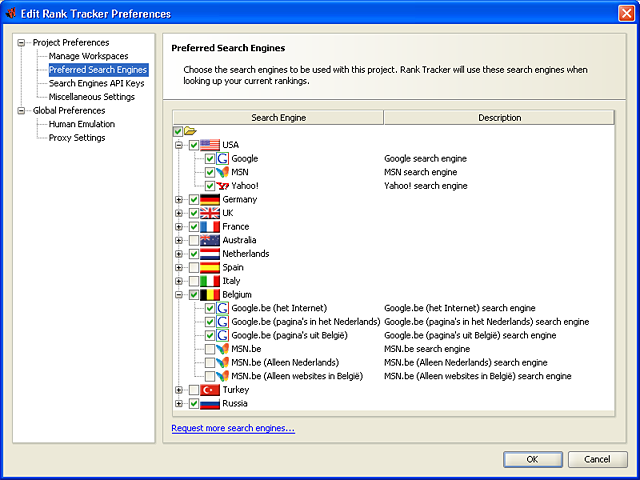Viewport: 640px width, 480px height.
Task: Click the Germany flag icon
Action: point(210,200)
